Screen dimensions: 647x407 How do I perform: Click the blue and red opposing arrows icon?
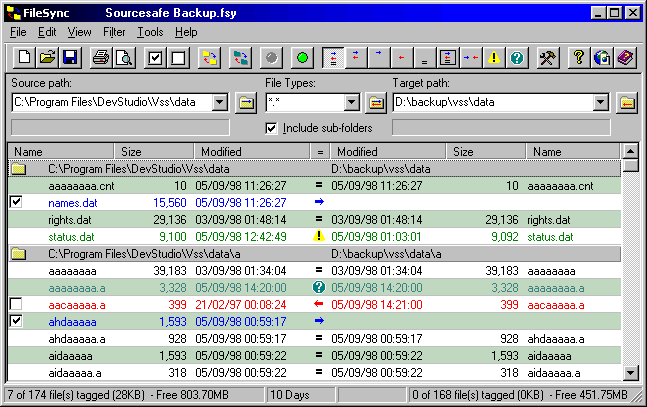click(x=471, y=58)
